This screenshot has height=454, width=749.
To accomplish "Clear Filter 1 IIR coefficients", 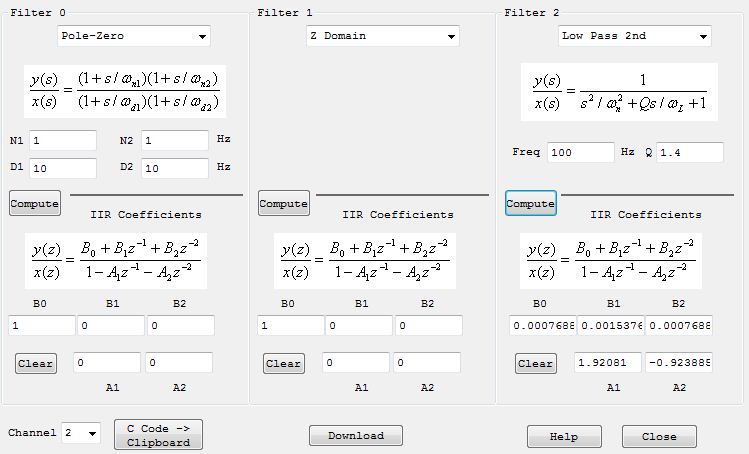I will pyautogui.click(x=284, y=364).
